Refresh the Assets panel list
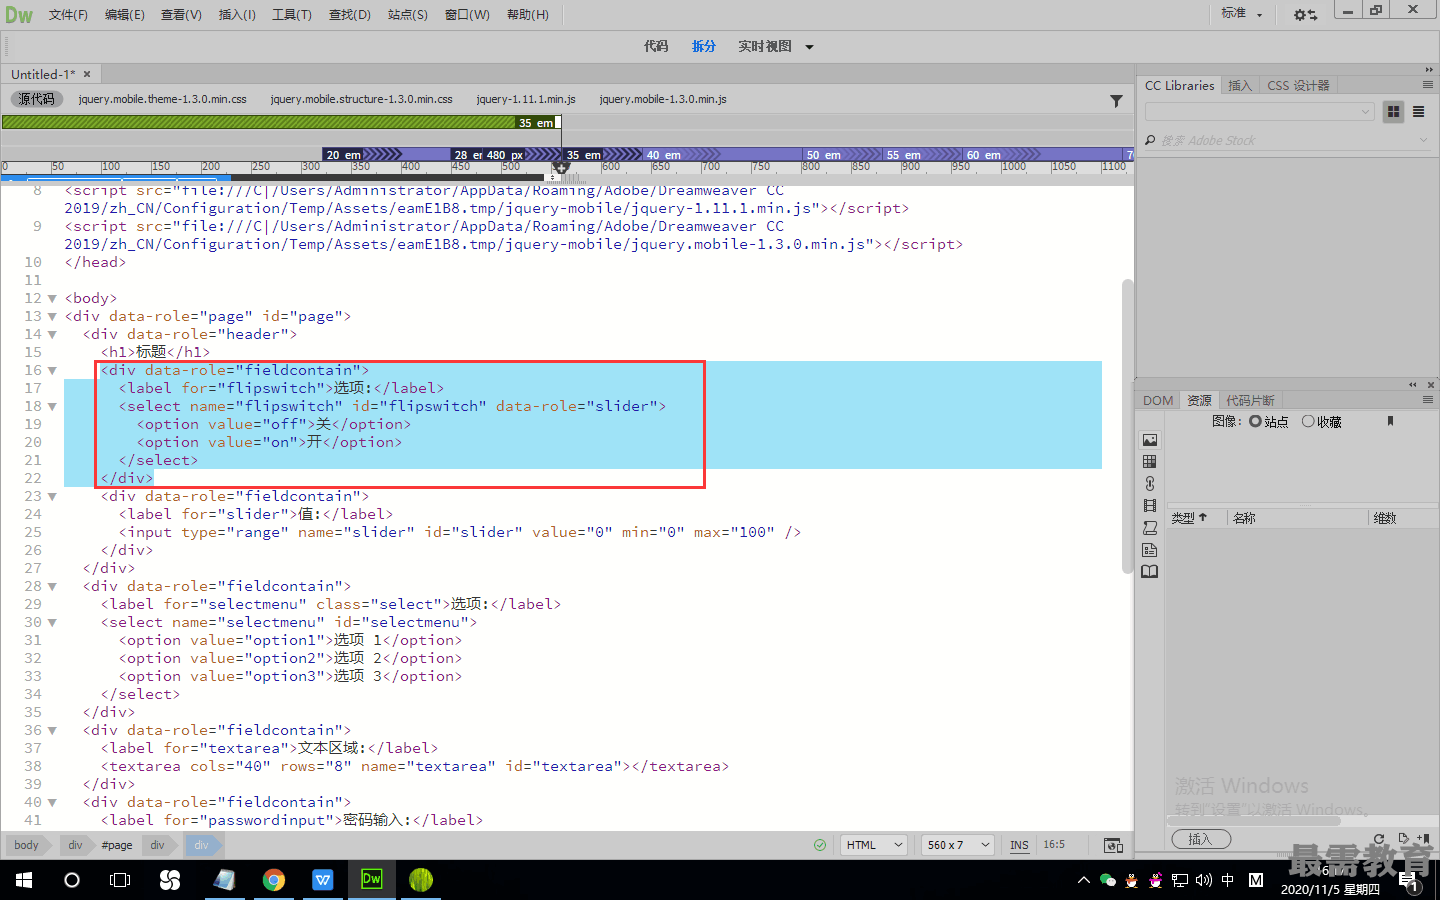 [x=1379, y=839]
